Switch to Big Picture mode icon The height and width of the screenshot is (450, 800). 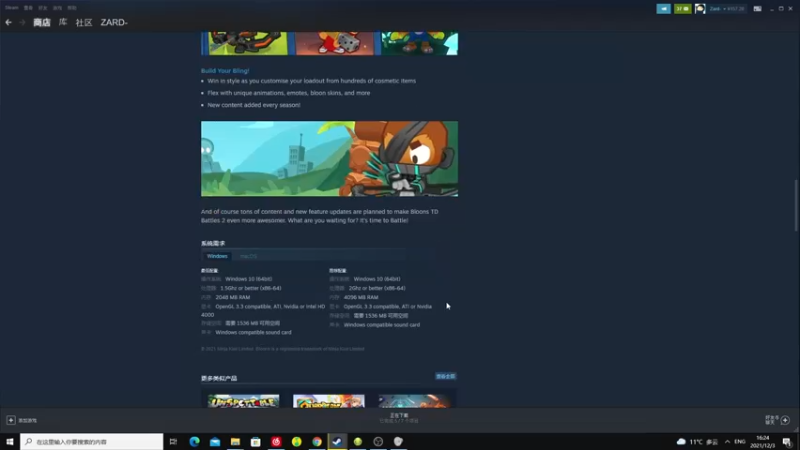click(x=757, y=9)
